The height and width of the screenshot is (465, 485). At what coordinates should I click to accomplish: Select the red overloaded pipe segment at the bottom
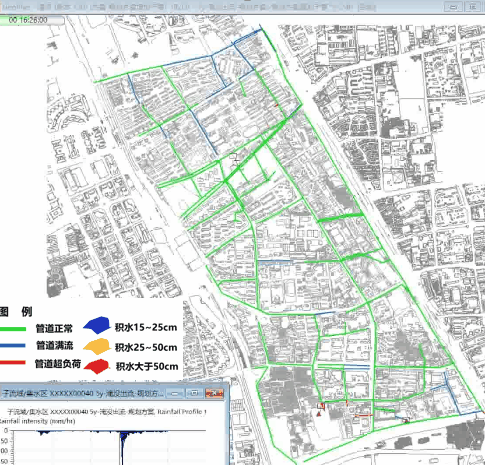pyautogui.click(x=363, y=415)
